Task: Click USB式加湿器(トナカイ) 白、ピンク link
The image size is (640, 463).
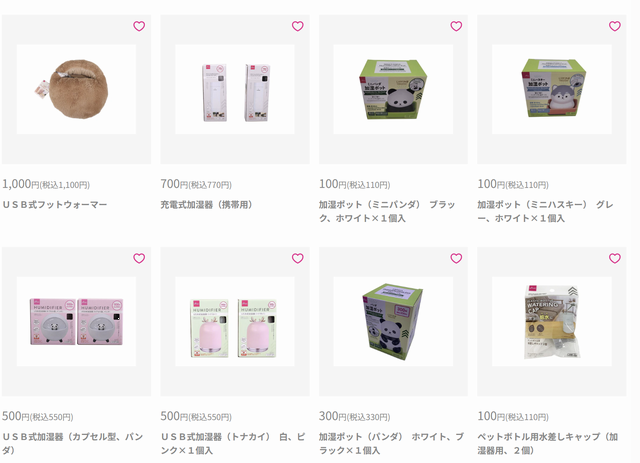Action: tap(233, 443)
